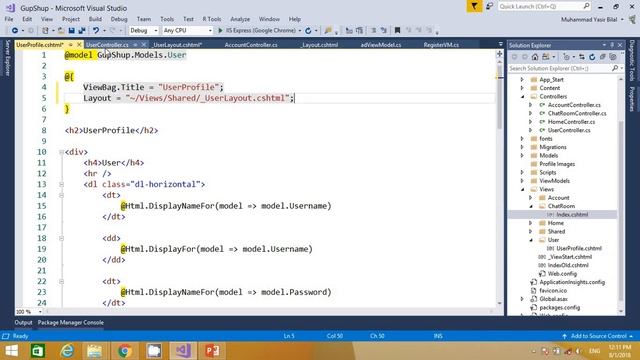This screenshot has width=640, height=360.
Task: Click Sync with Active Document icon
Action: coord(582,57)
